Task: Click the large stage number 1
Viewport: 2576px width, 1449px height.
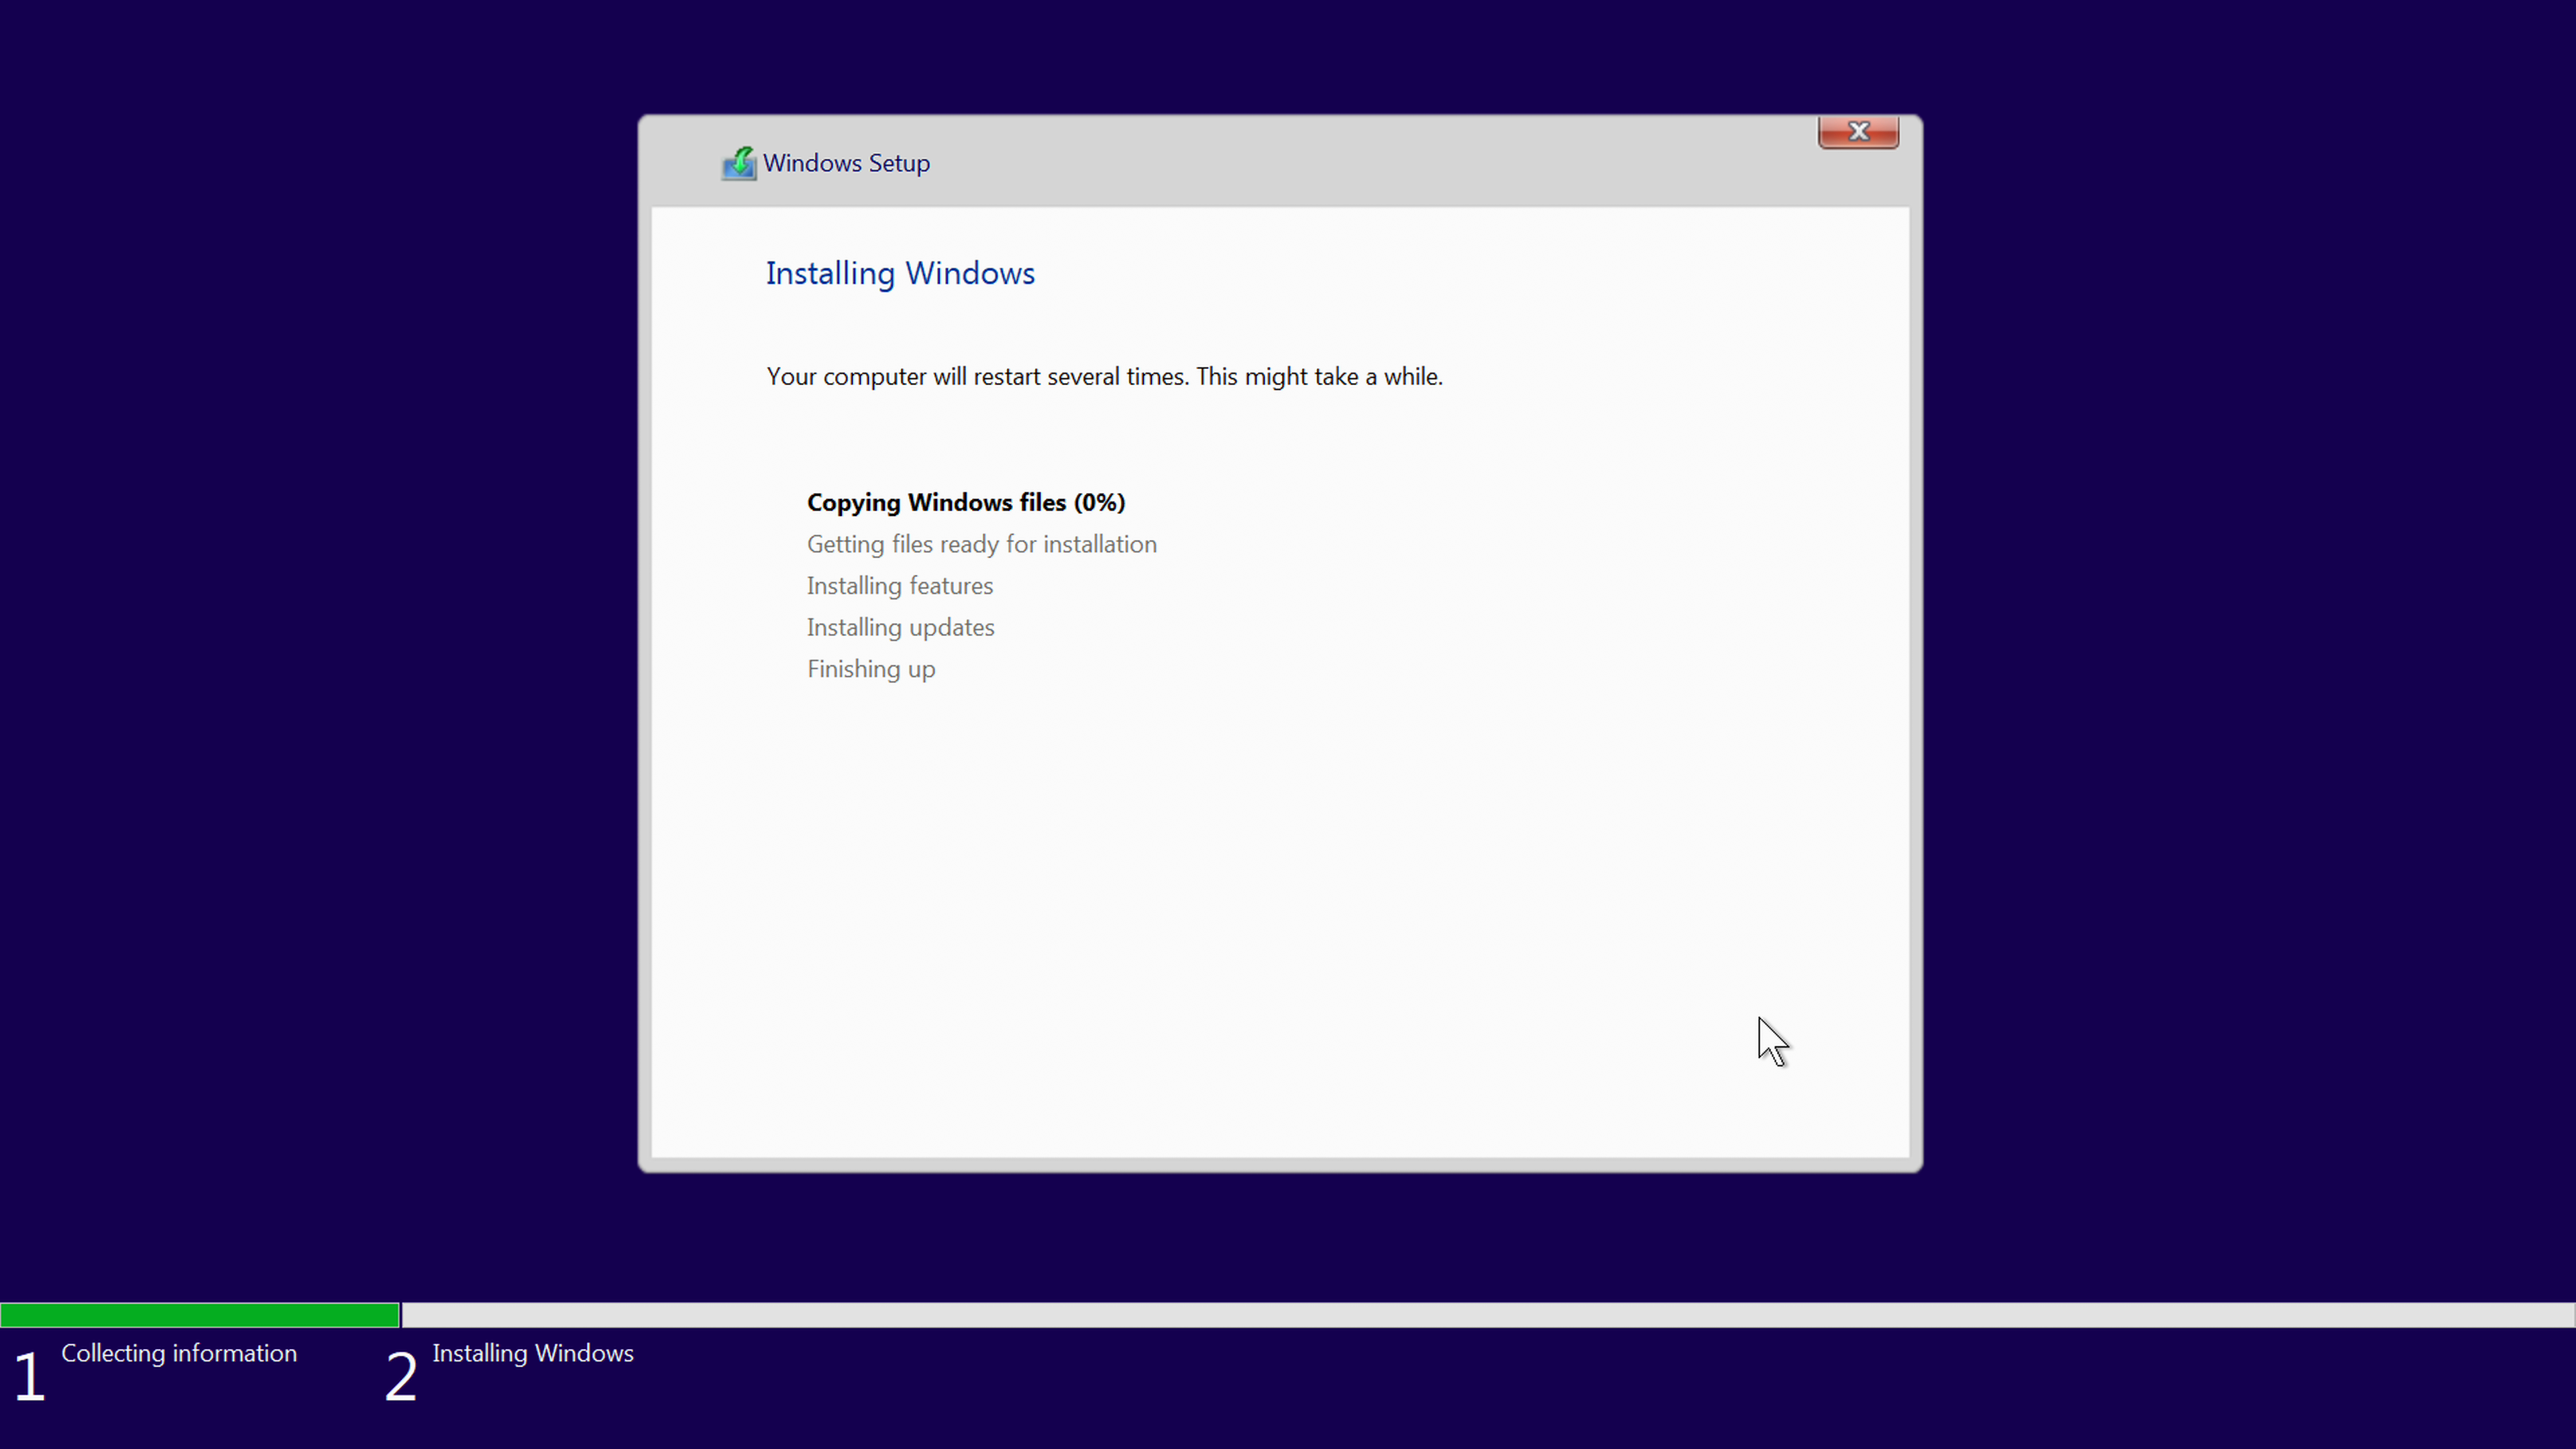Action: point(29,1377)
